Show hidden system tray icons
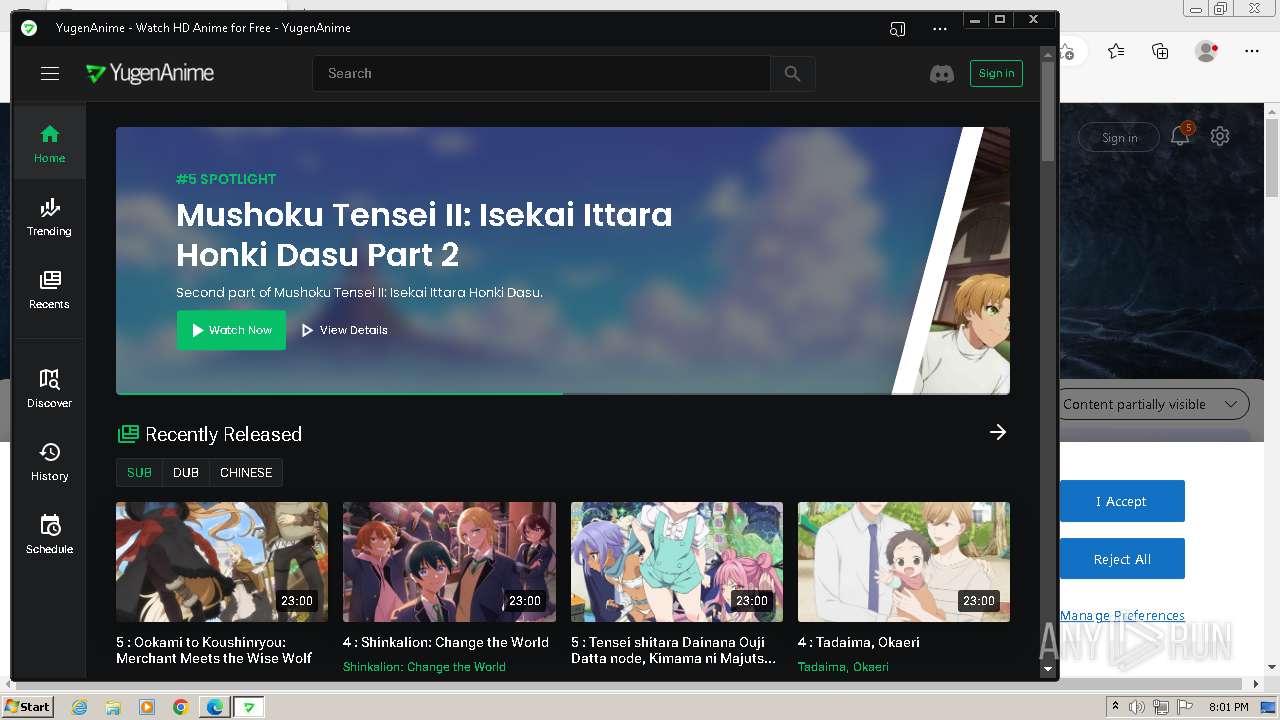The image size is (1280, 720). pos(1116,707)
